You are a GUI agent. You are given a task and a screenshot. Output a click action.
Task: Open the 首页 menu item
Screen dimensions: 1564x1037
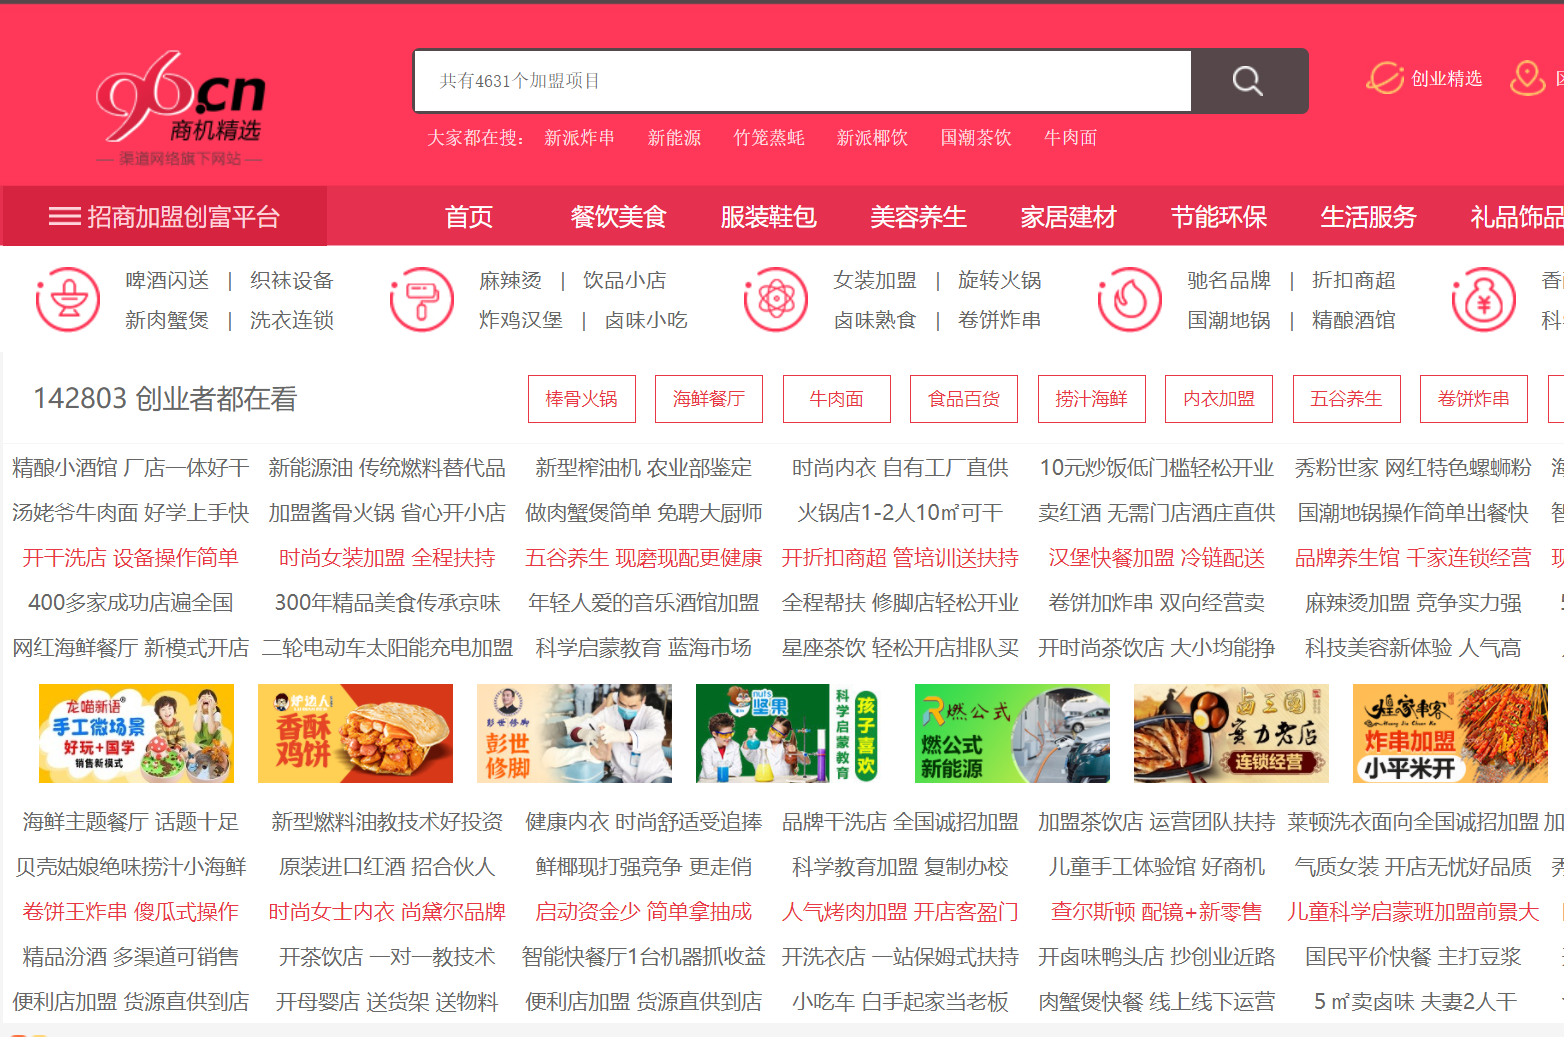point(469,217)
